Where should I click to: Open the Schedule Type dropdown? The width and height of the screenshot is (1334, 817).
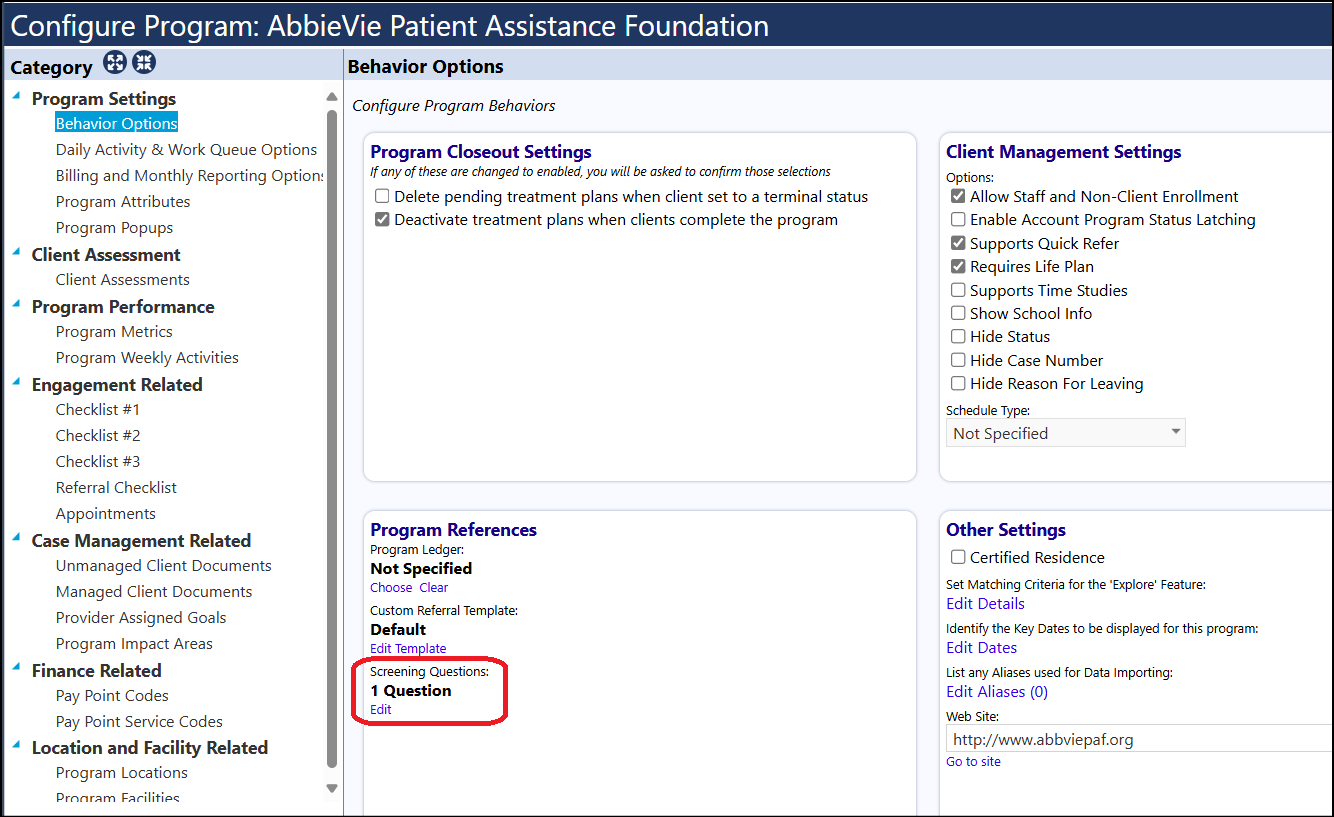click(1066, 433)
